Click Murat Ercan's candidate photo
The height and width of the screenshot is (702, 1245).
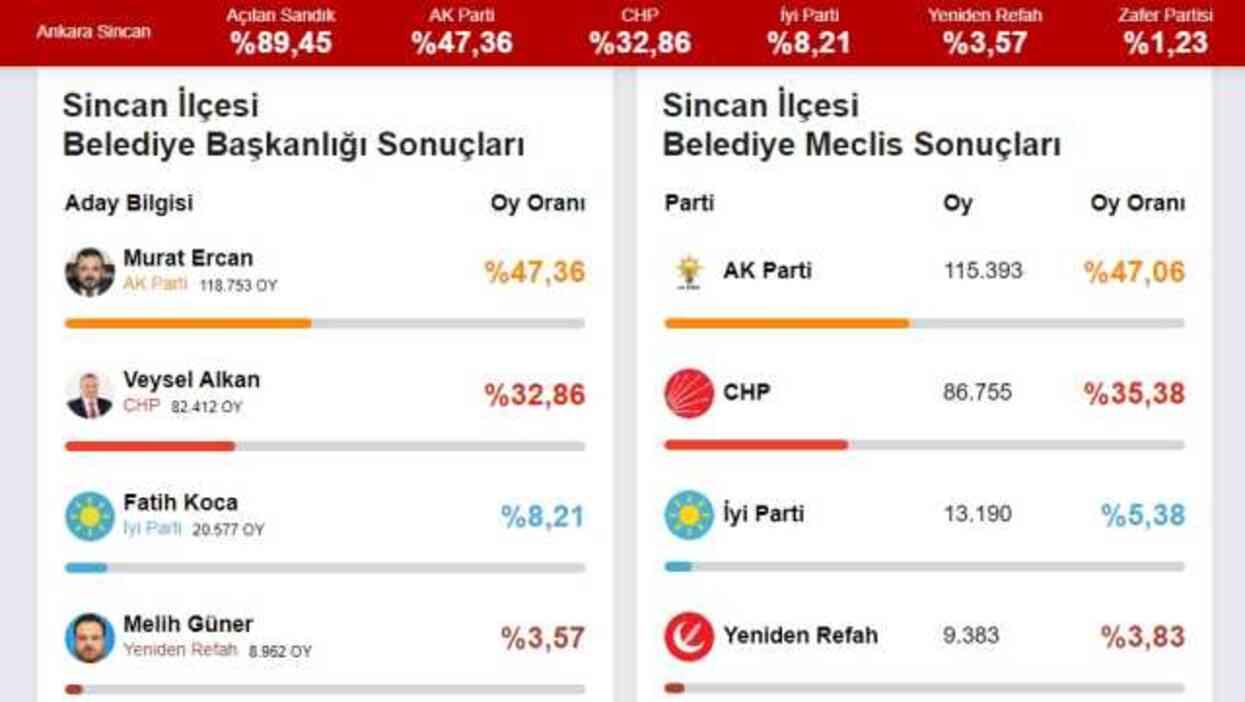88,270
